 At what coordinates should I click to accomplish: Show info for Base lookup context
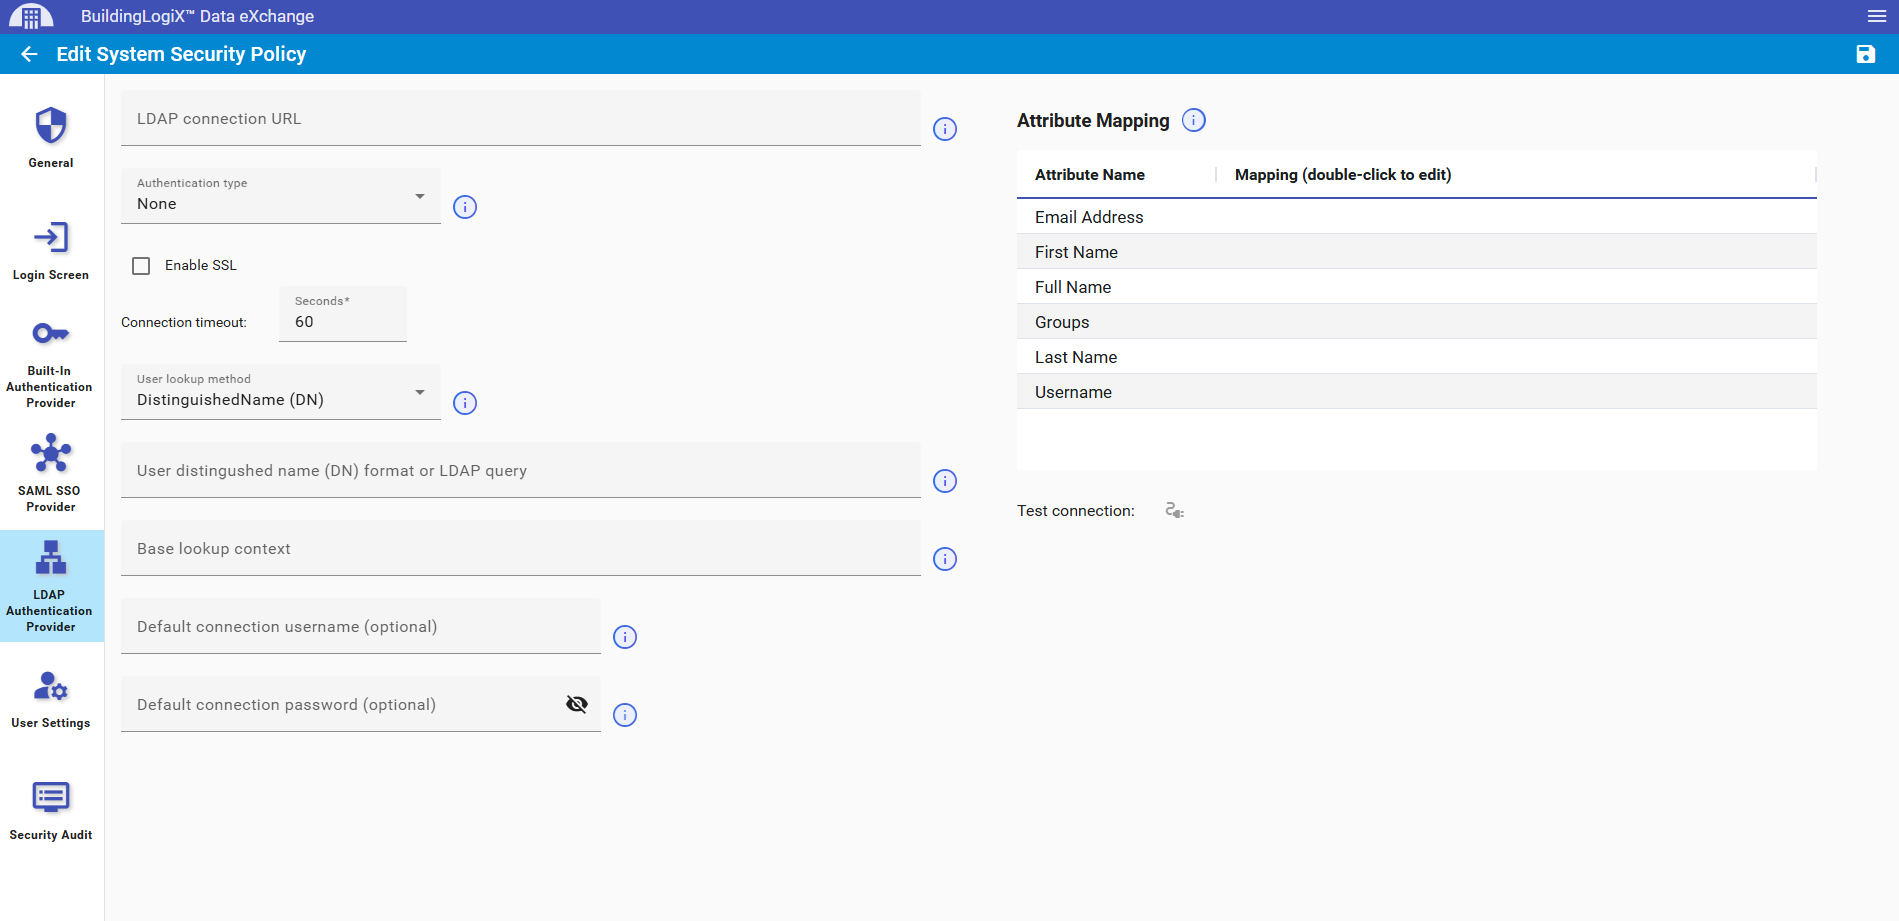pyautogui.click(x=945, y=559)
